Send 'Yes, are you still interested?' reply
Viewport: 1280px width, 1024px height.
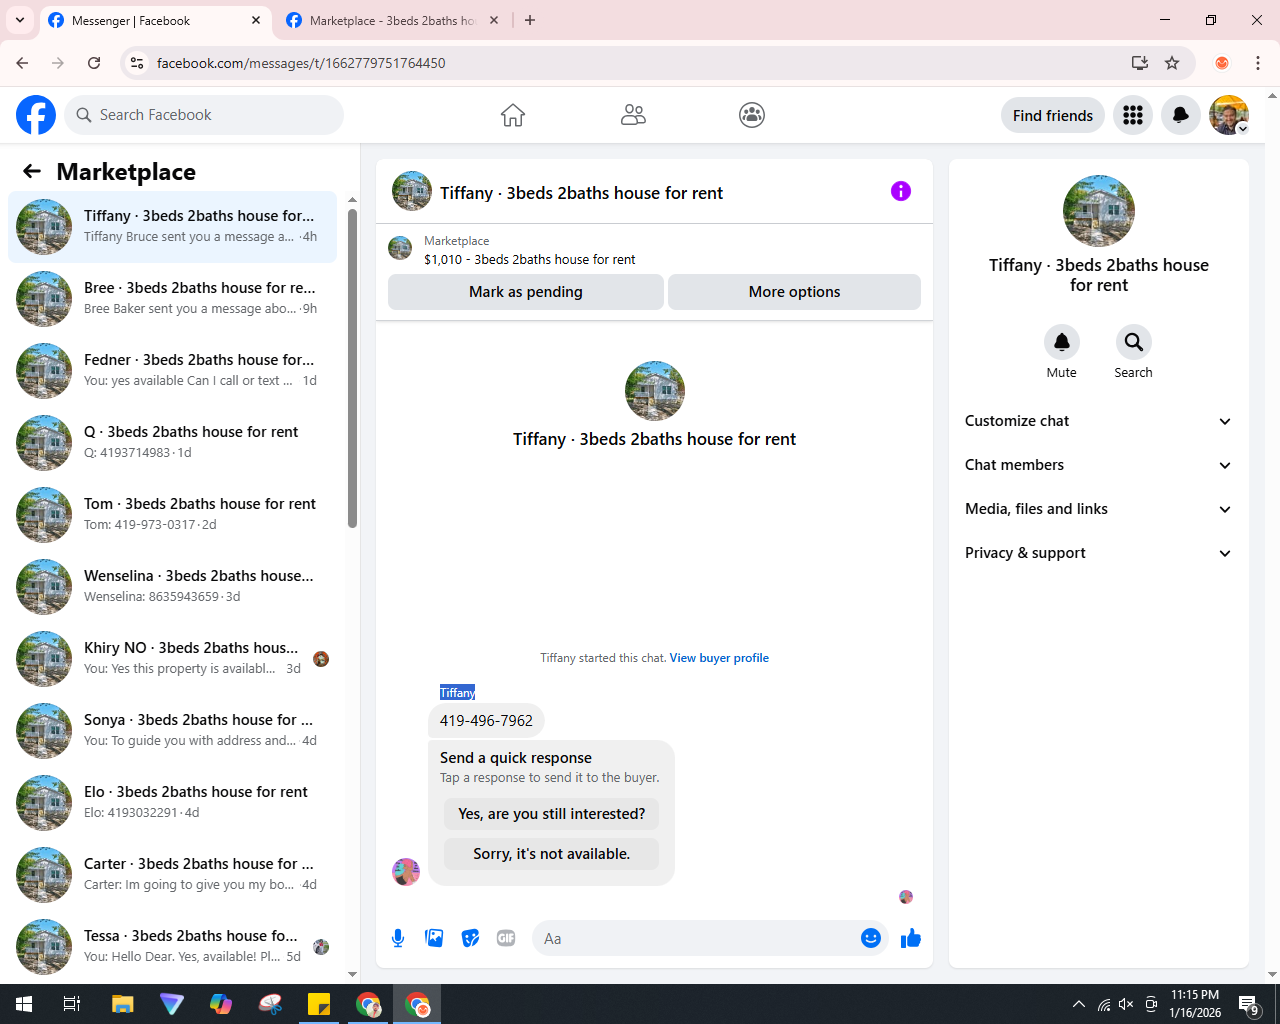551,814
